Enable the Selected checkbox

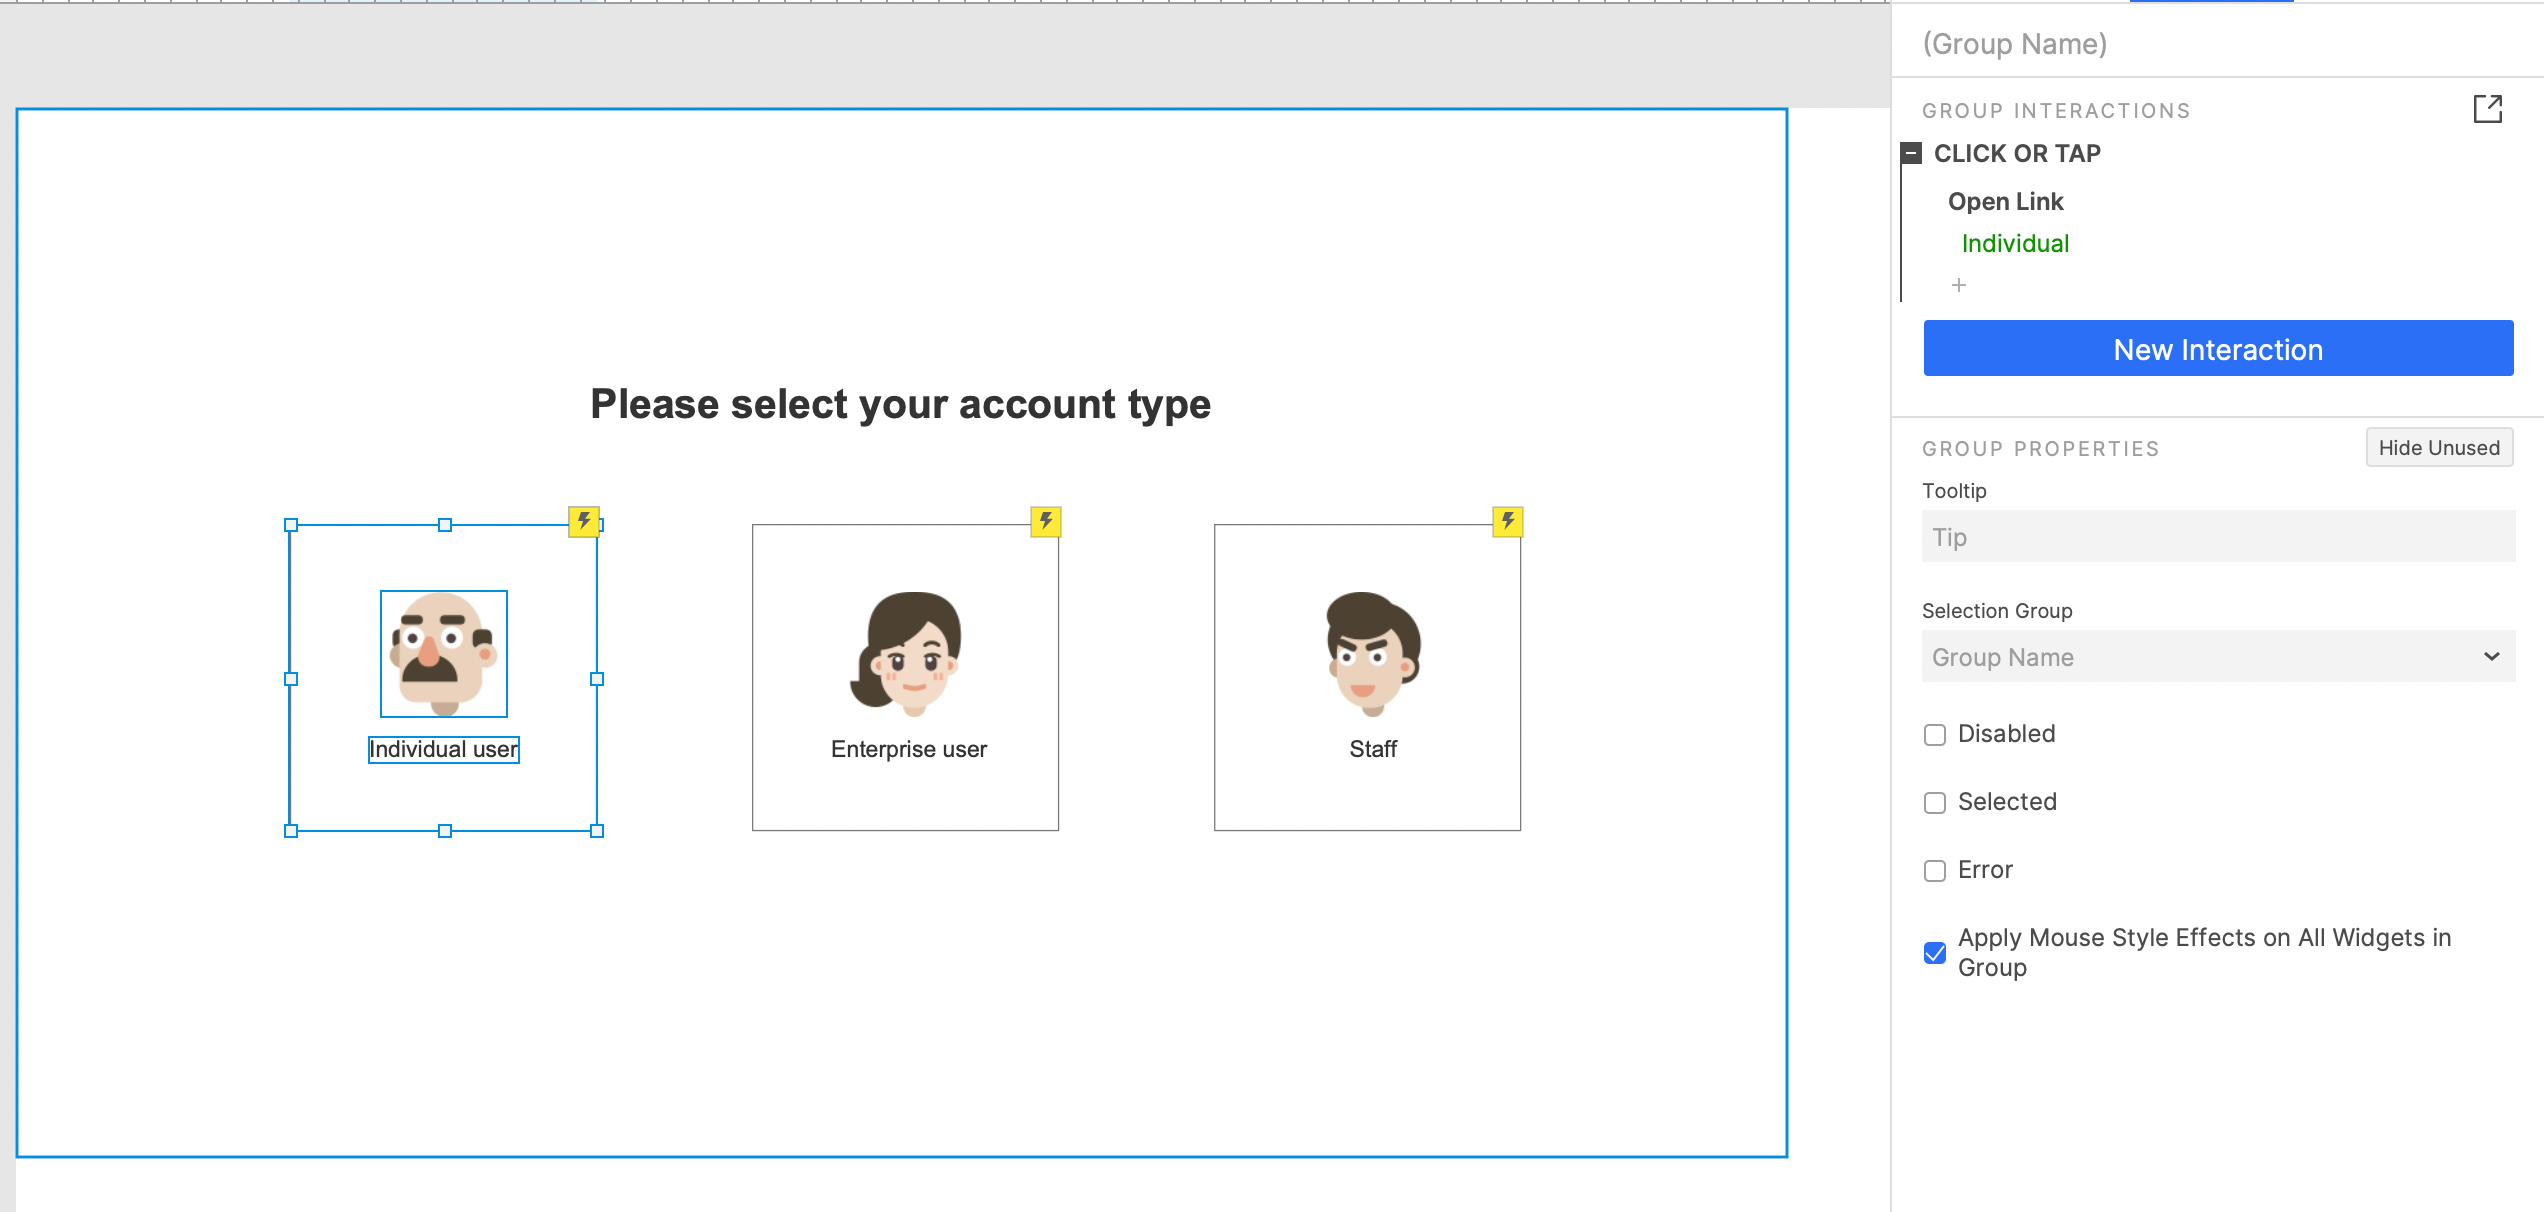[x=1935, y=803]
